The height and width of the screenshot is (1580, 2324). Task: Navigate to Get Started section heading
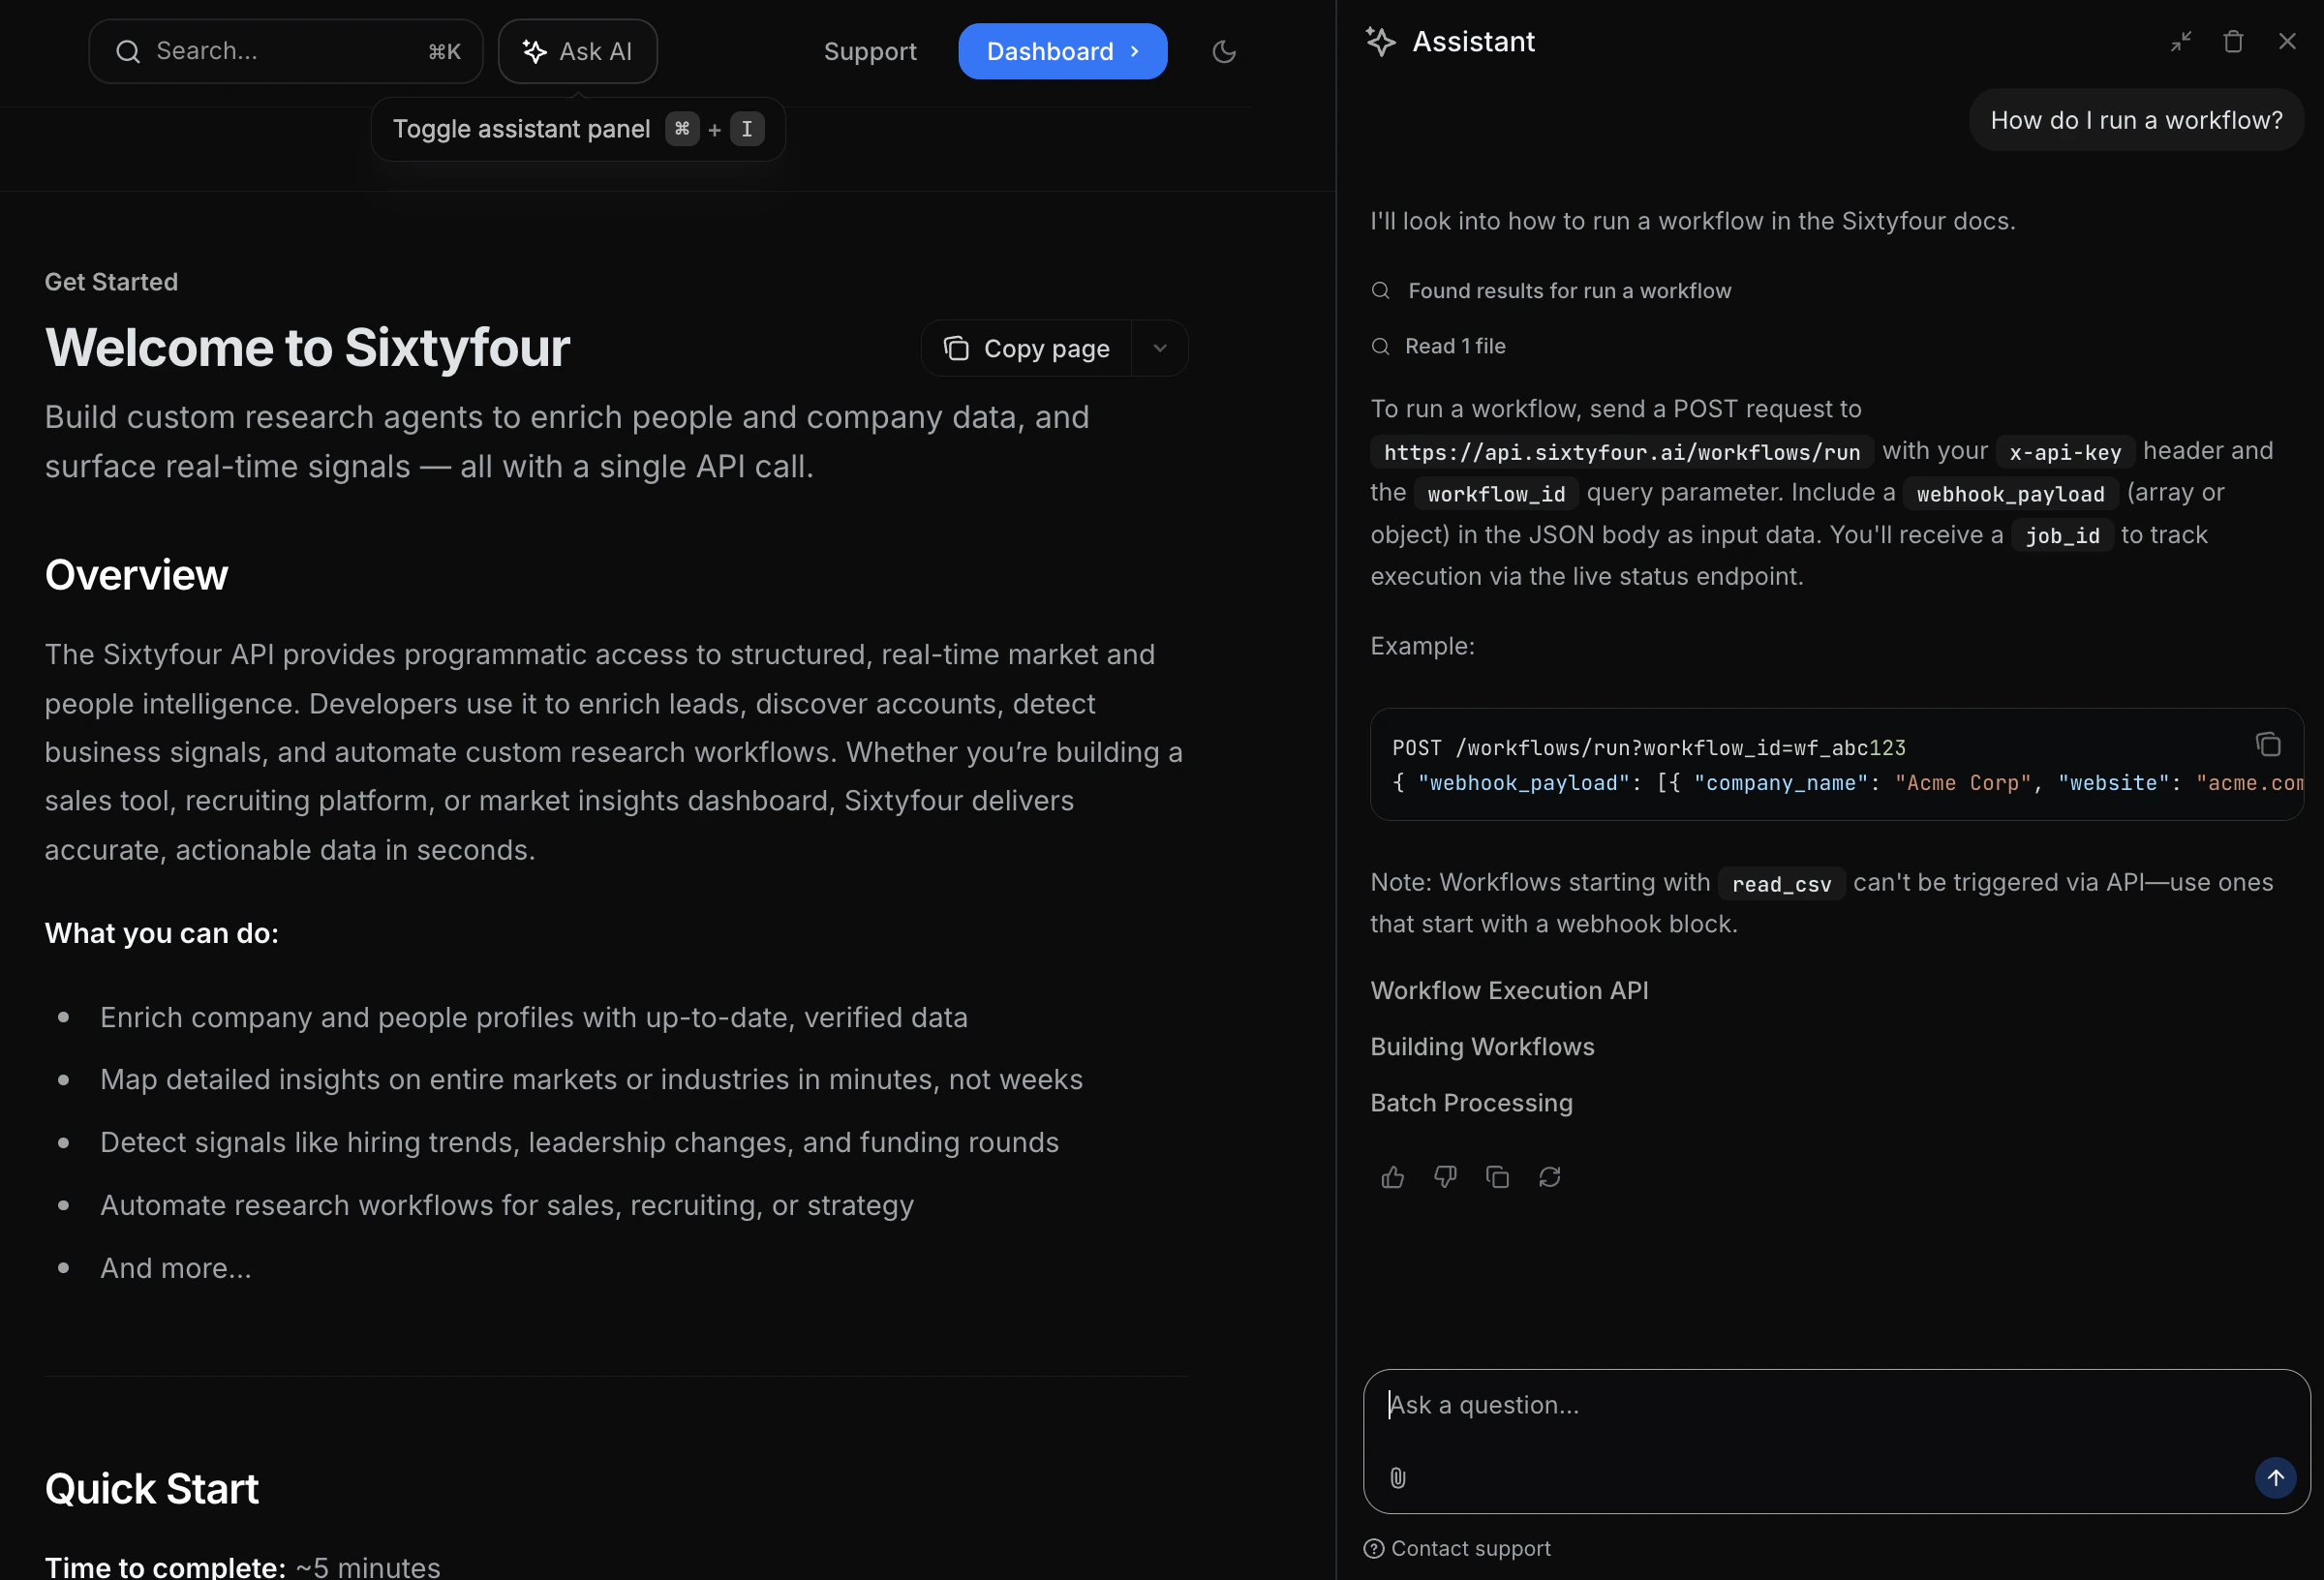click(x=111, y=281)
